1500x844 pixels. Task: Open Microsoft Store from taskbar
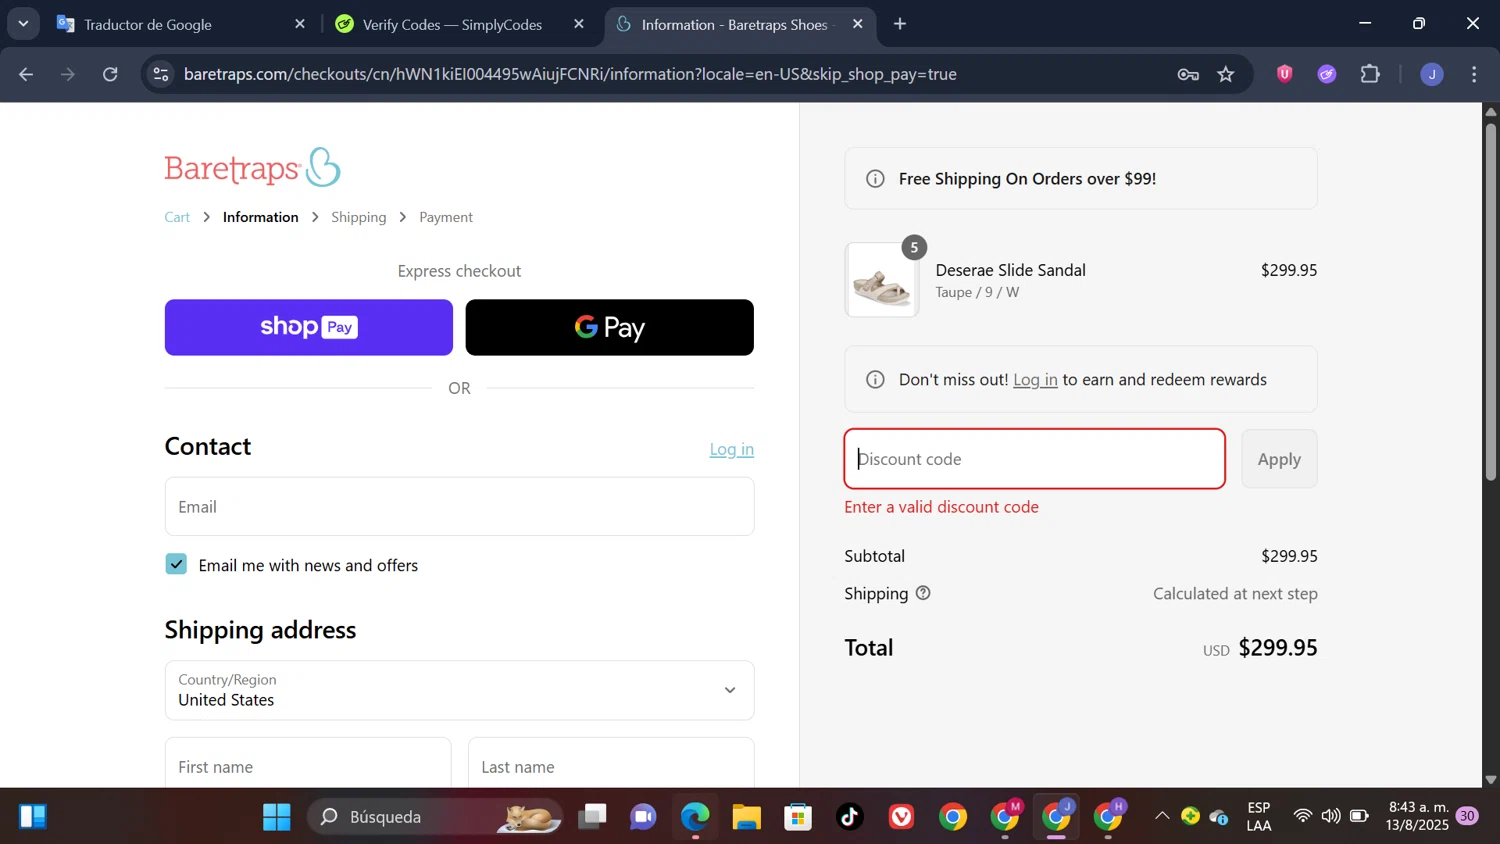tap(798, 817)
